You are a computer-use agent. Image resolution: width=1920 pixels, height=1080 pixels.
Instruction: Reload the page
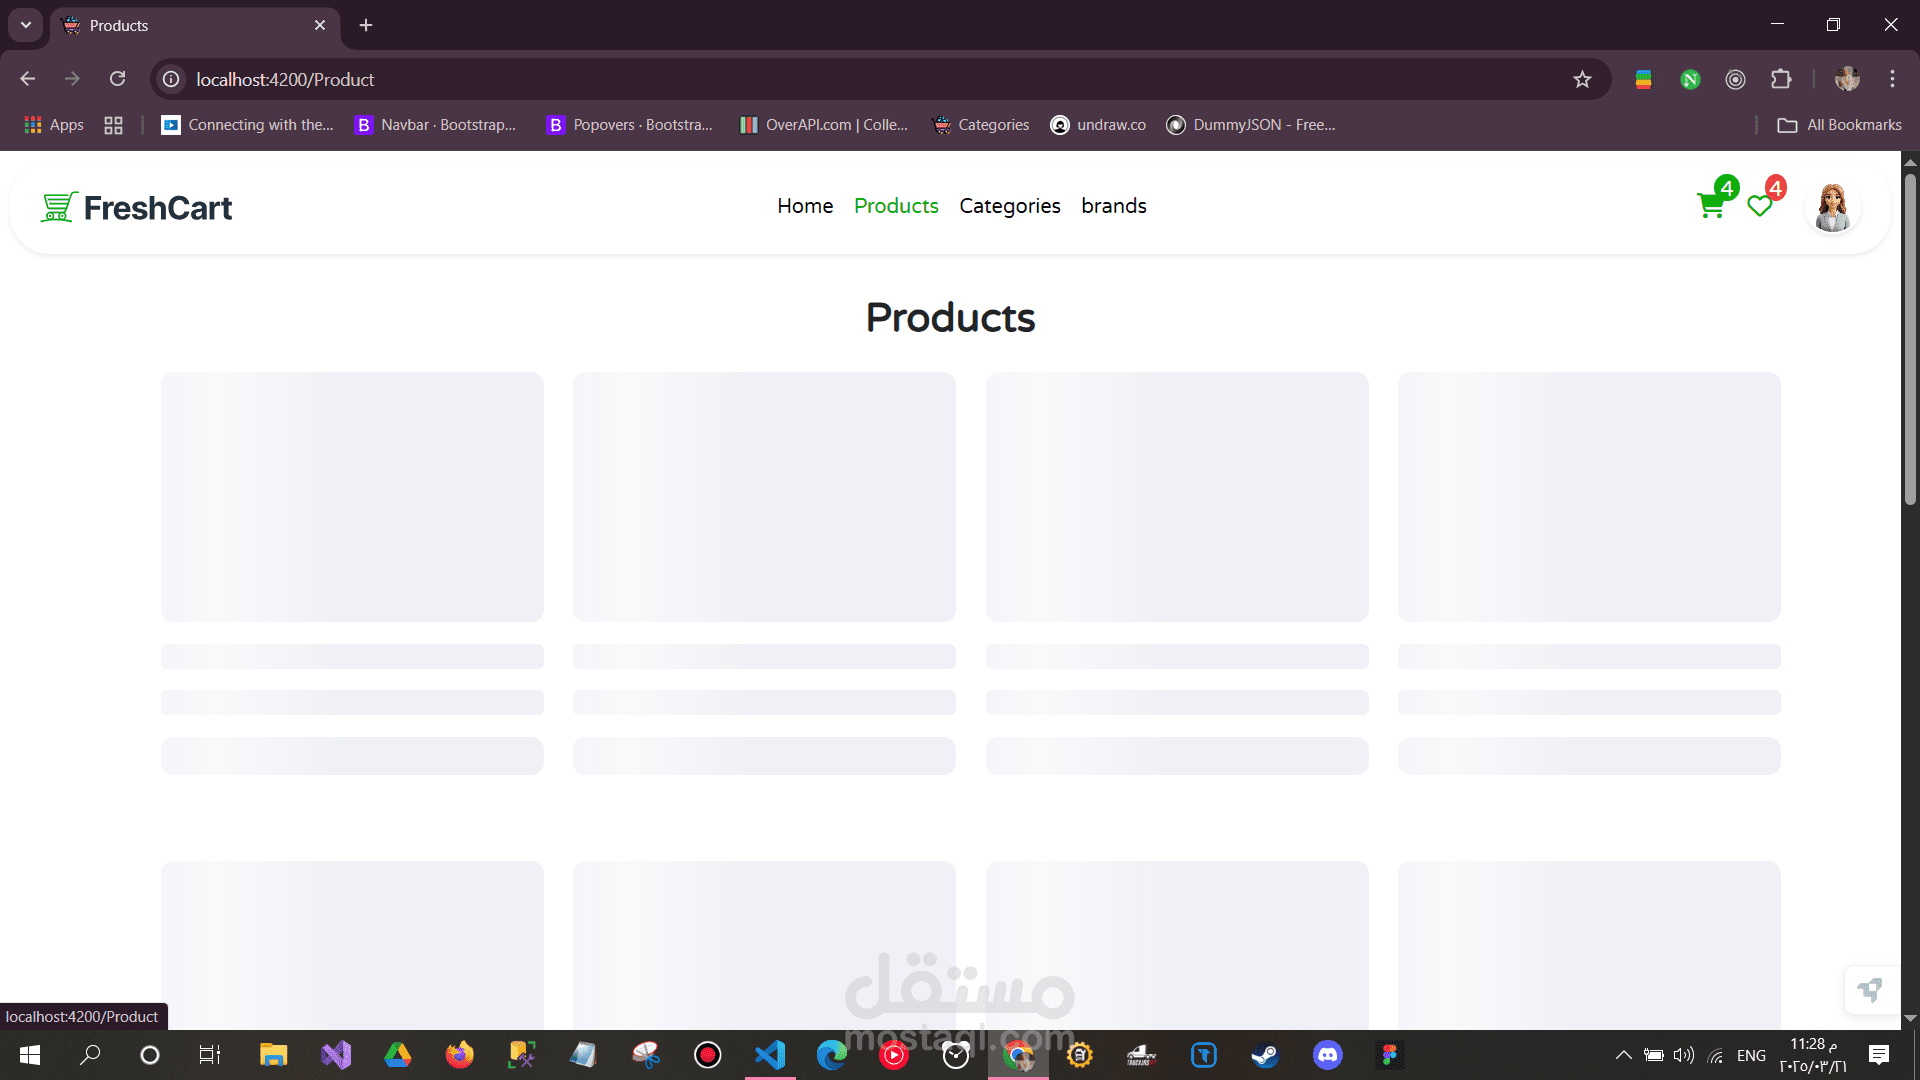pos(117,79)
